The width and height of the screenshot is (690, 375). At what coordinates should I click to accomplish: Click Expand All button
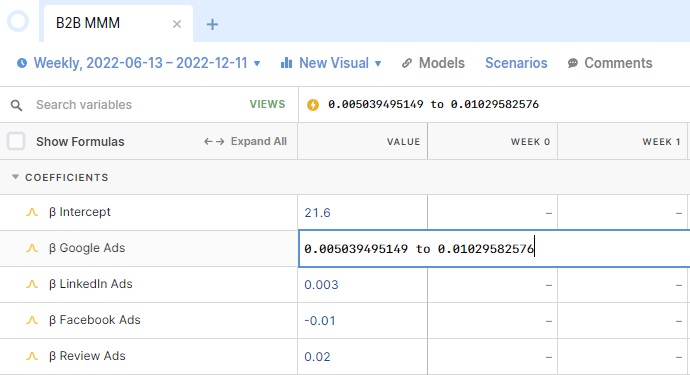pyautogui.click(x=245, y=141)
